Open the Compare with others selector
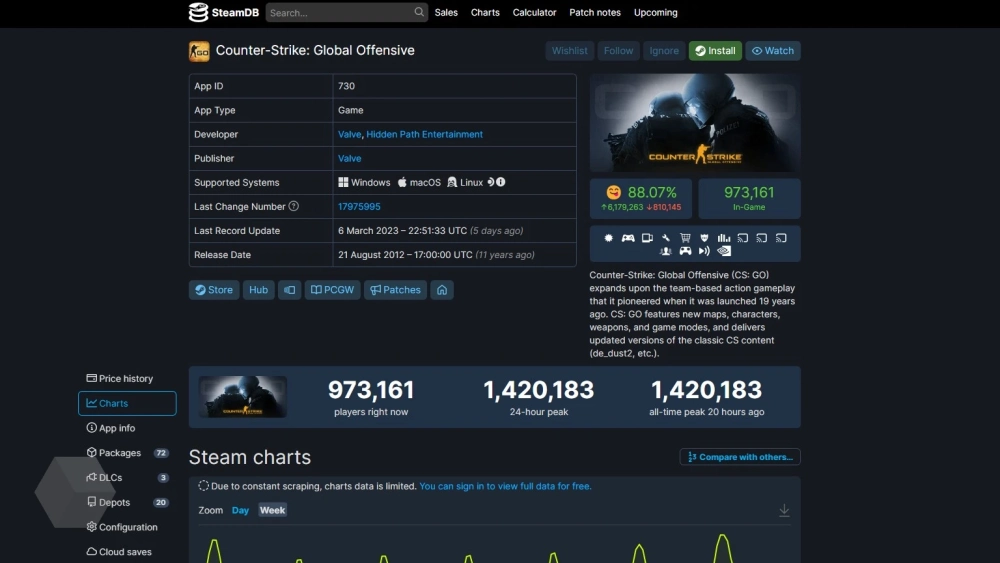 click(740, 457)
